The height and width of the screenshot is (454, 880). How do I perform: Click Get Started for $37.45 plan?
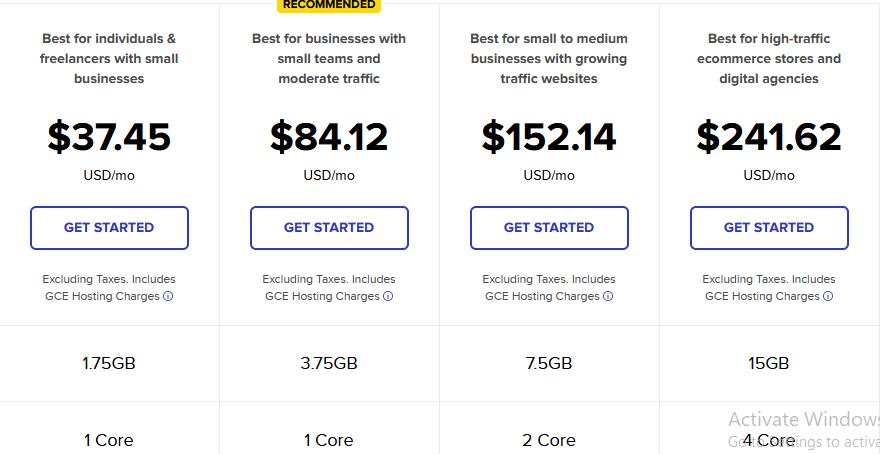[x=109, y=228]
